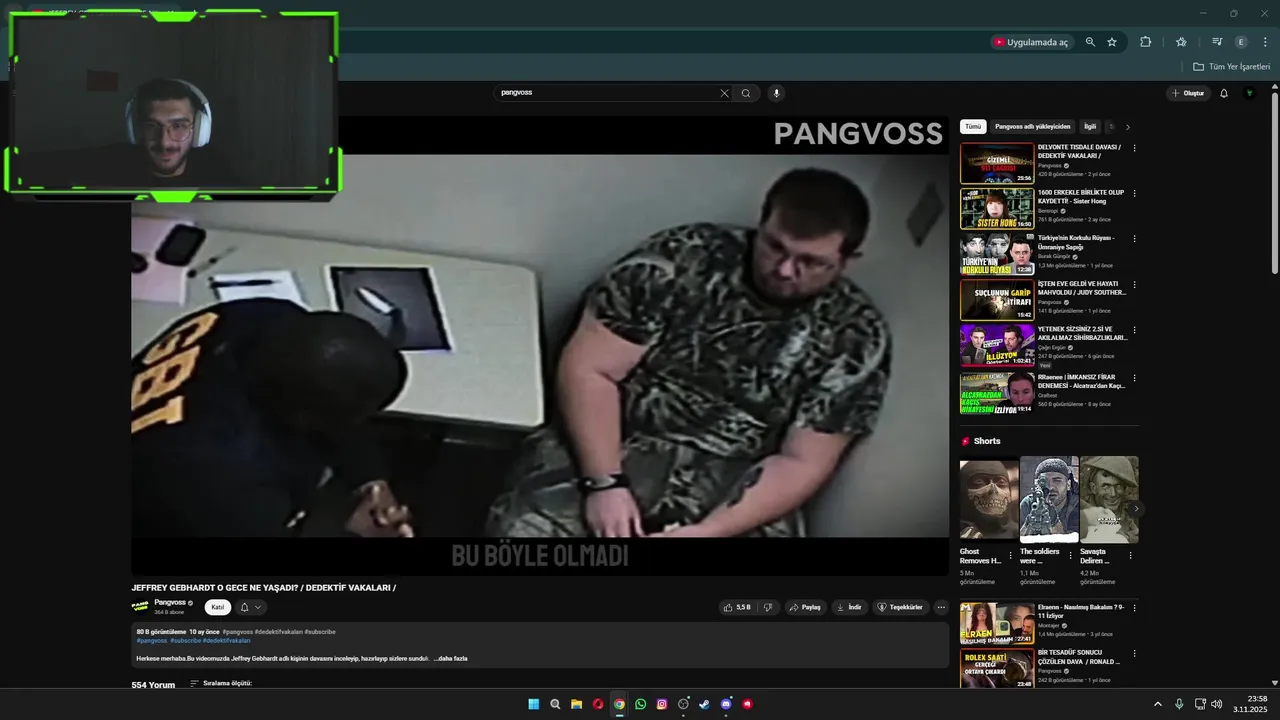
Task: Open Elraenn Nasılmış Bakalım video thumbnail
Action: [997, 623]
